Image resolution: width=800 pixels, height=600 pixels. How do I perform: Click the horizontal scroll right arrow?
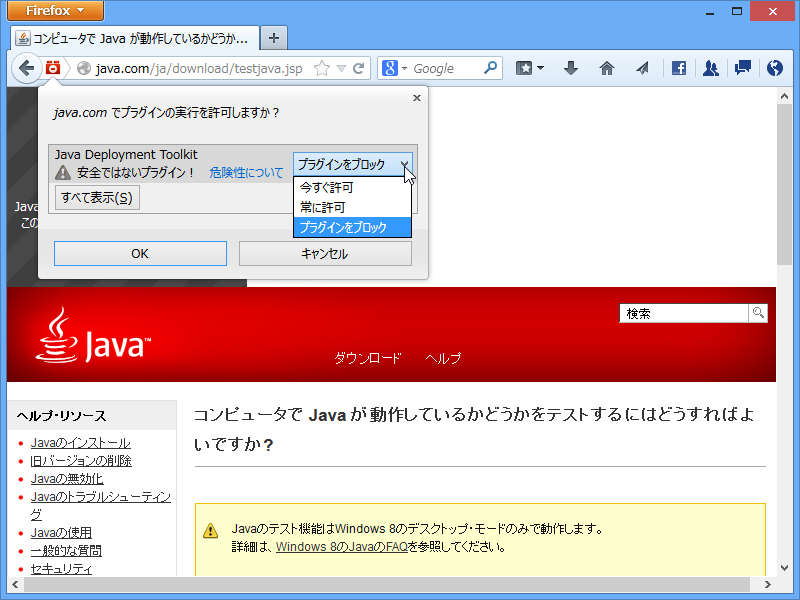[x=767, y=584]
